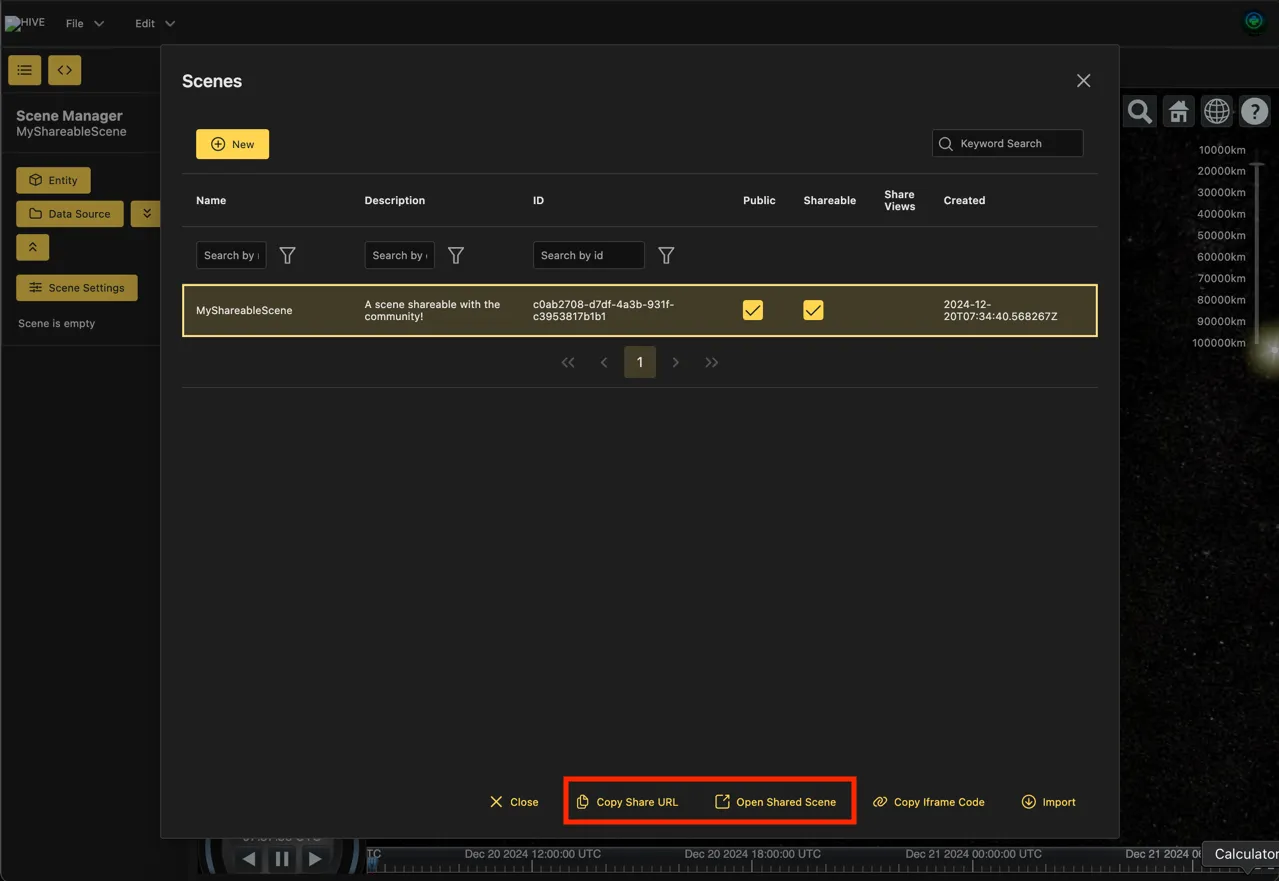Disable the Description filter funnel toggle
This screenshot has height=881, width=1279.
[455, 255]
